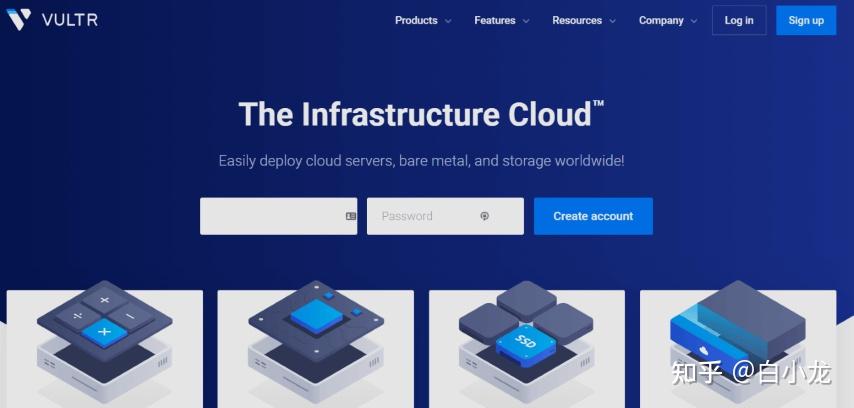Click the password manager icon in Password field
Screen dimensions: 854x408
coord(484,216)
